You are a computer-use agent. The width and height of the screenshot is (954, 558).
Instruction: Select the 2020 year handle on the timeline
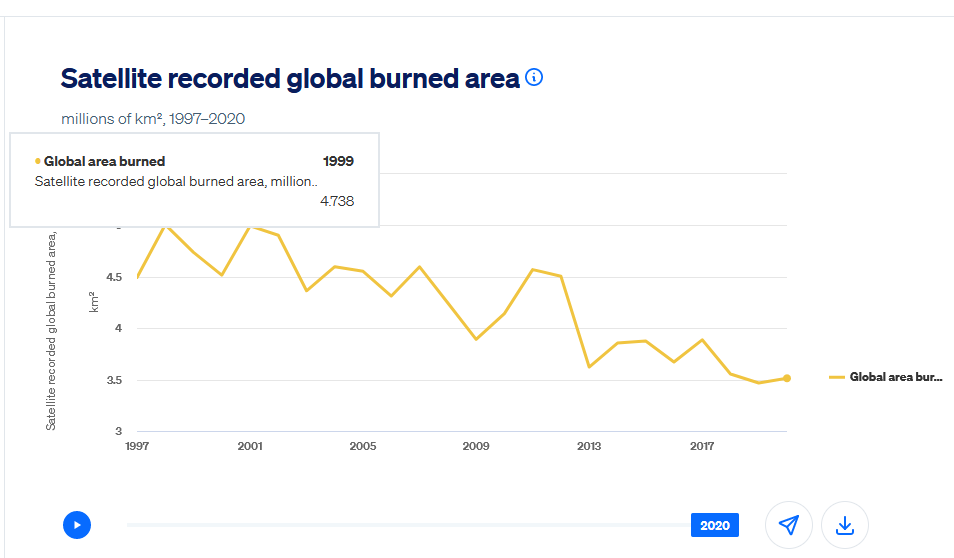[714, 525]
